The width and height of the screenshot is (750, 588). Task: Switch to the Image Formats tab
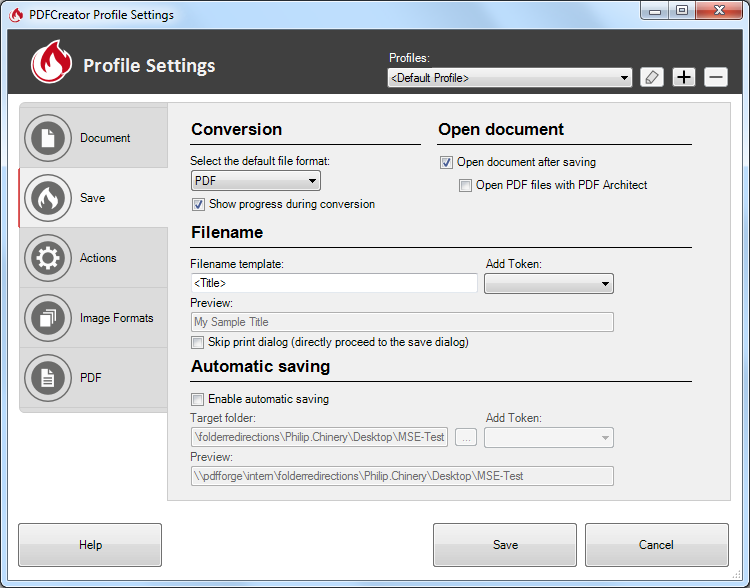point(116,318)
